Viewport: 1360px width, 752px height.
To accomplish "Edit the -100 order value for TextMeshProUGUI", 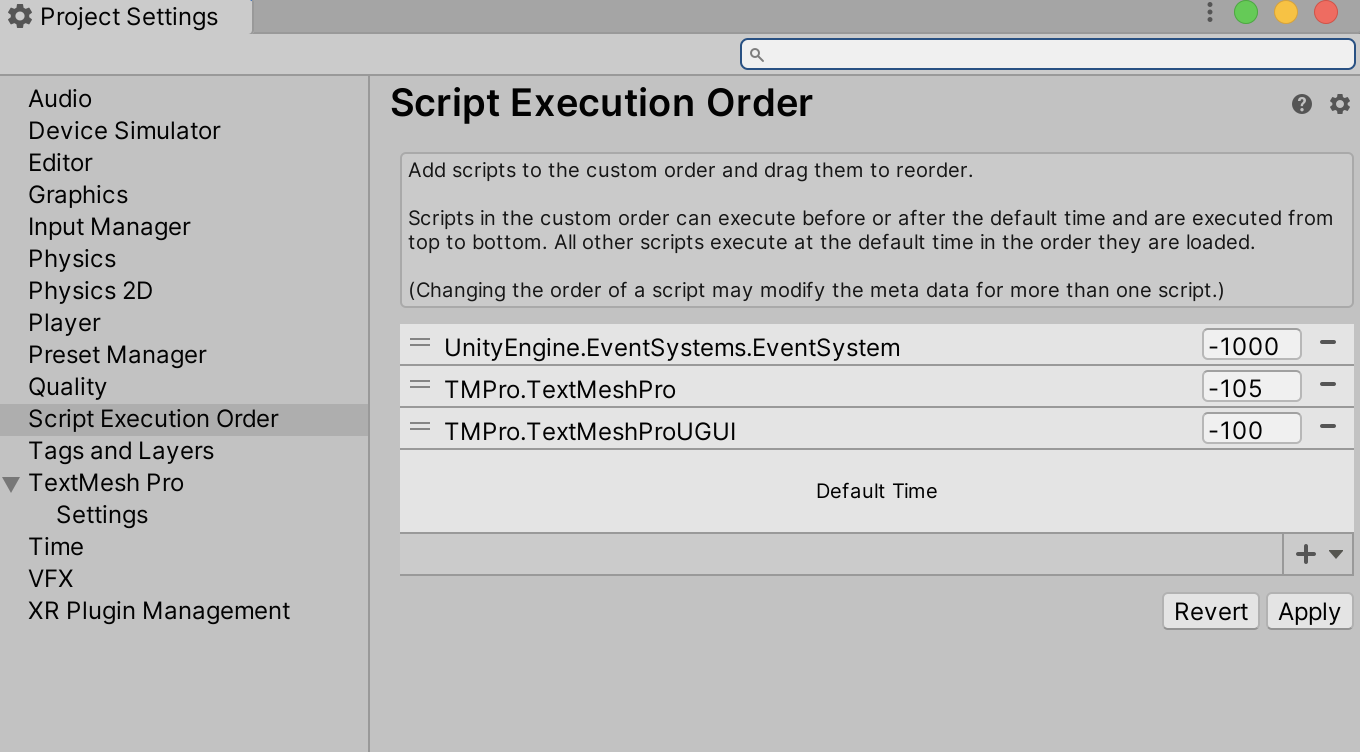I will tap(1251, 429).
